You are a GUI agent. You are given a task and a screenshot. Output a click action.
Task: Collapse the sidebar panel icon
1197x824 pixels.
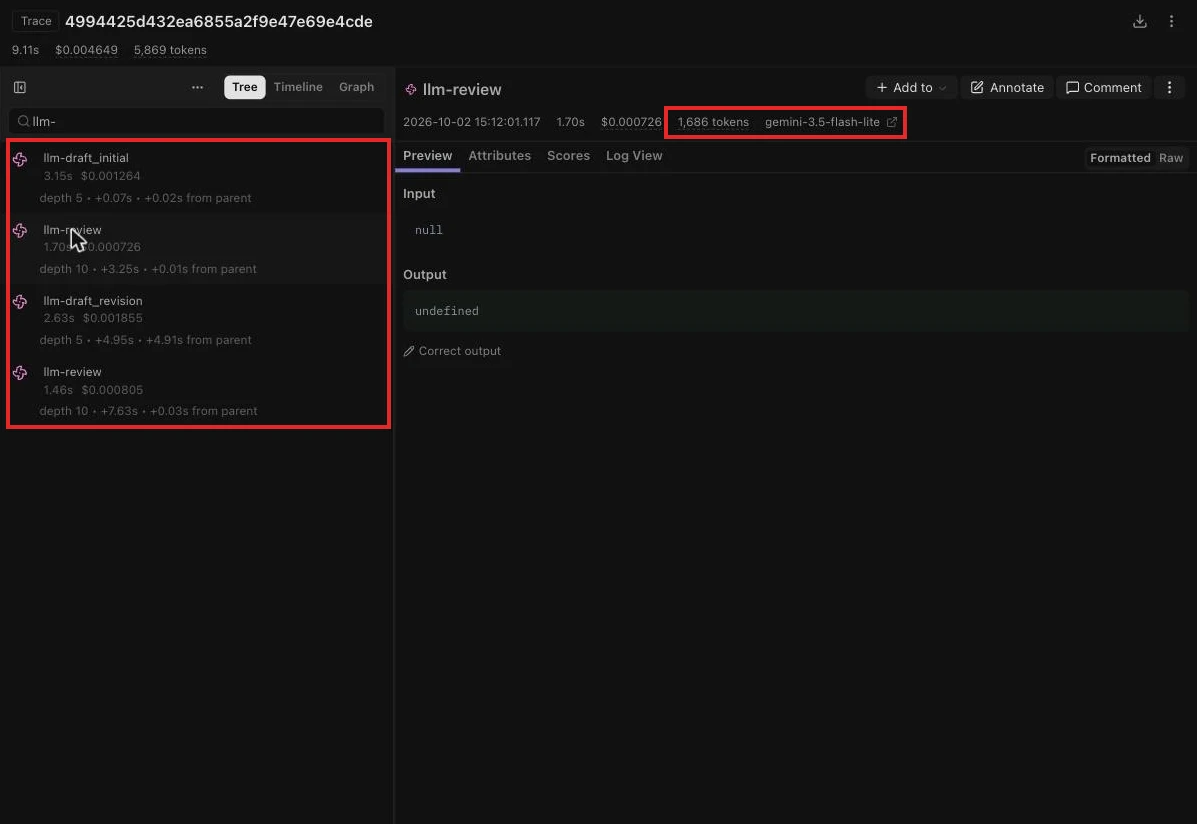coord(20,87)
